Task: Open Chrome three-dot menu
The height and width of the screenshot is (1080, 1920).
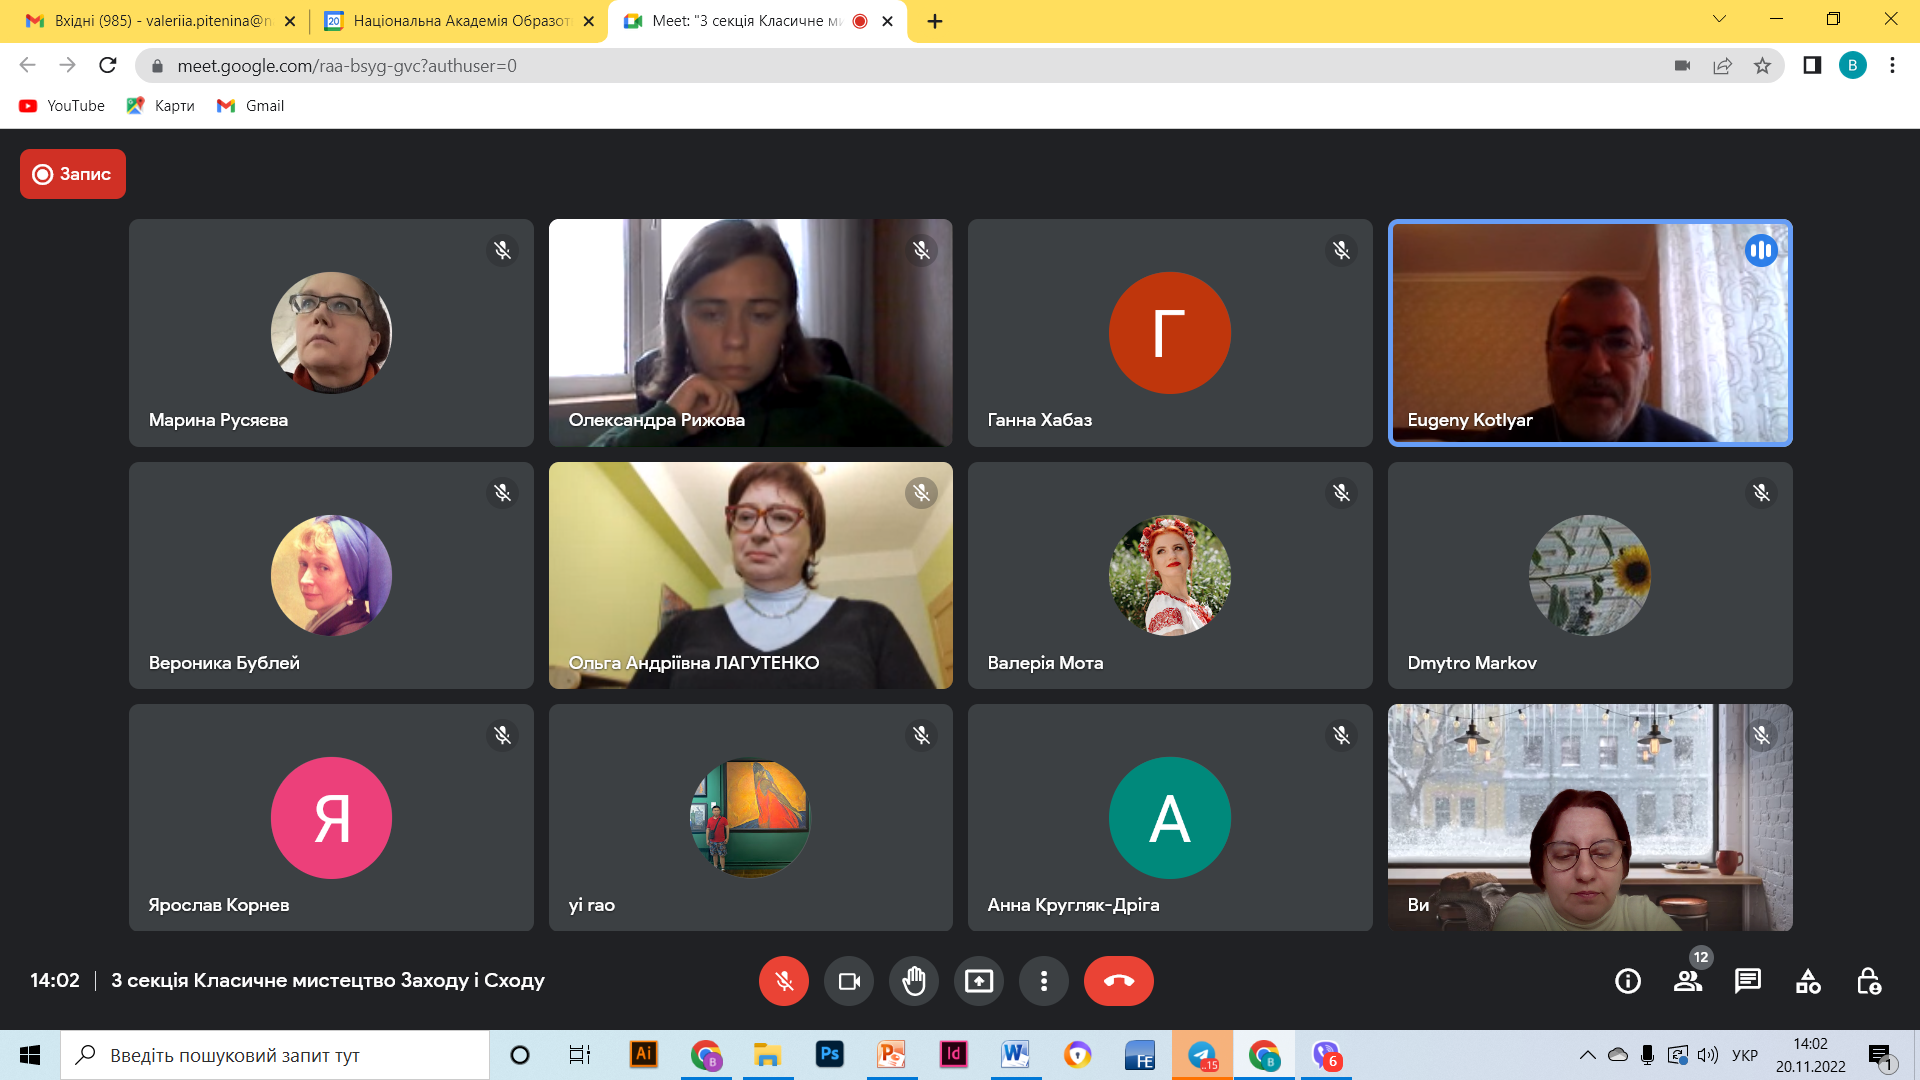Action: click(1892, 66)
